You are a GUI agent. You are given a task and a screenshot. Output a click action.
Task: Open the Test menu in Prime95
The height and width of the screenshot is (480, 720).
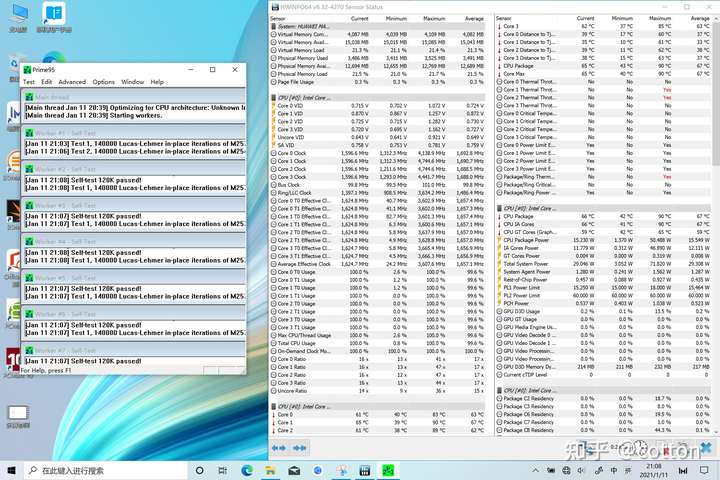28,82
